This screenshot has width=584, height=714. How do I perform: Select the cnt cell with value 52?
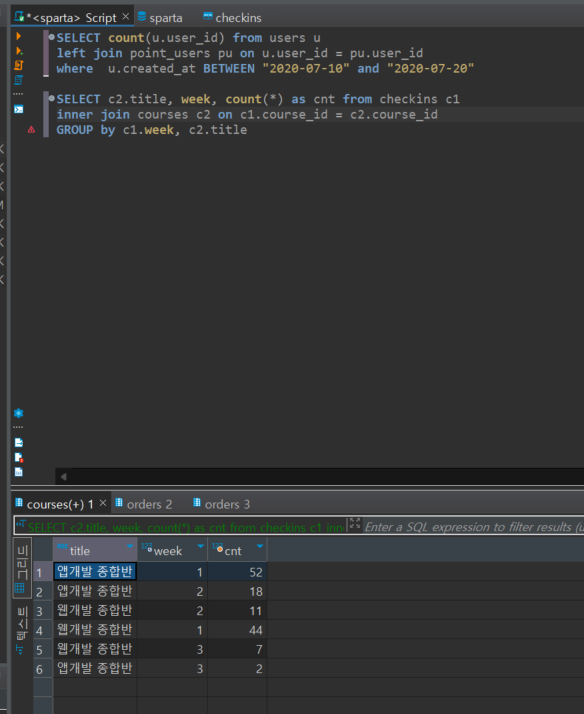click(x=237, y=572)
